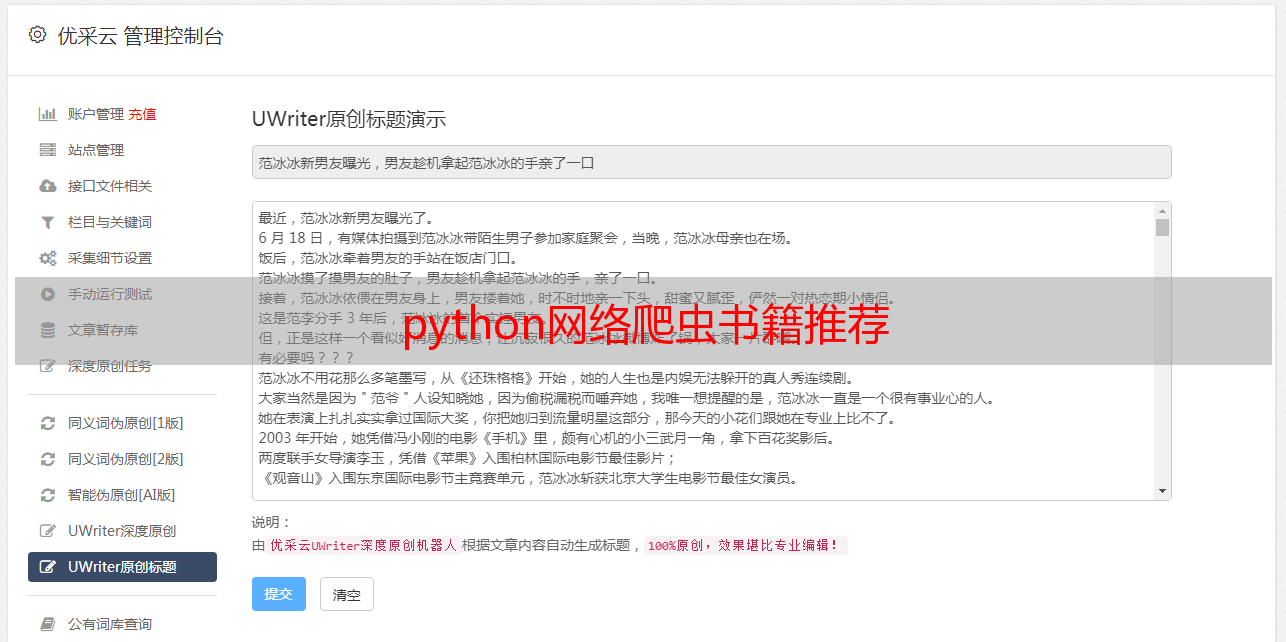Click the line starting 《观音山》入围东京国际电影节
The width and height of the screenshot is (1286, 642).
tap(528, 478)
